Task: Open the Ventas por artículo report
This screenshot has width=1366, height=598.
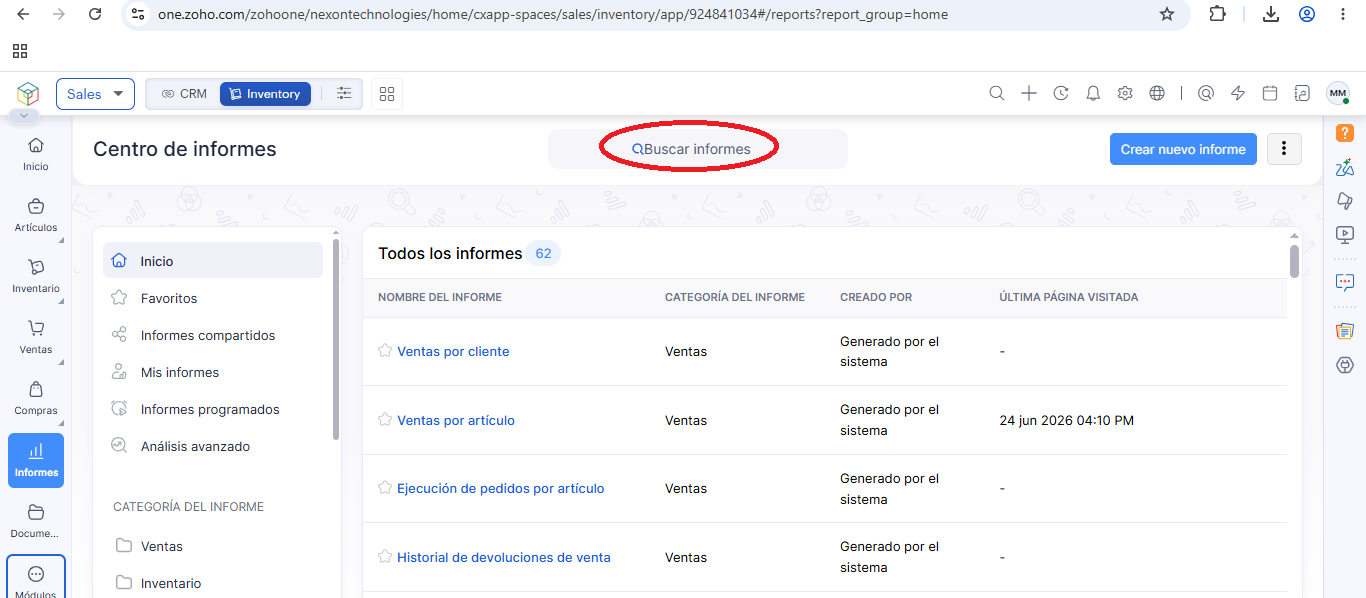Action: point(456,420)
